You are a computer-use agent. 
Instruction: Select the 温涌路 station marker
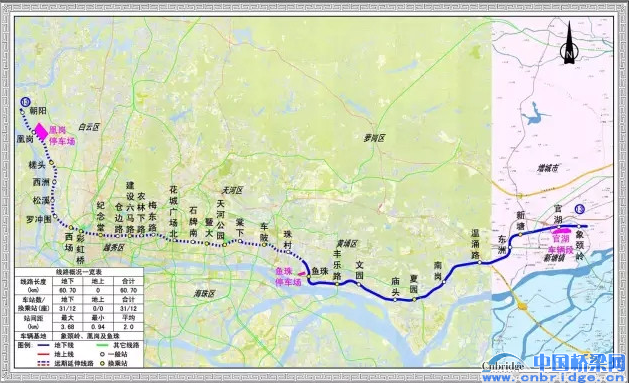click(x=479, y=262)
